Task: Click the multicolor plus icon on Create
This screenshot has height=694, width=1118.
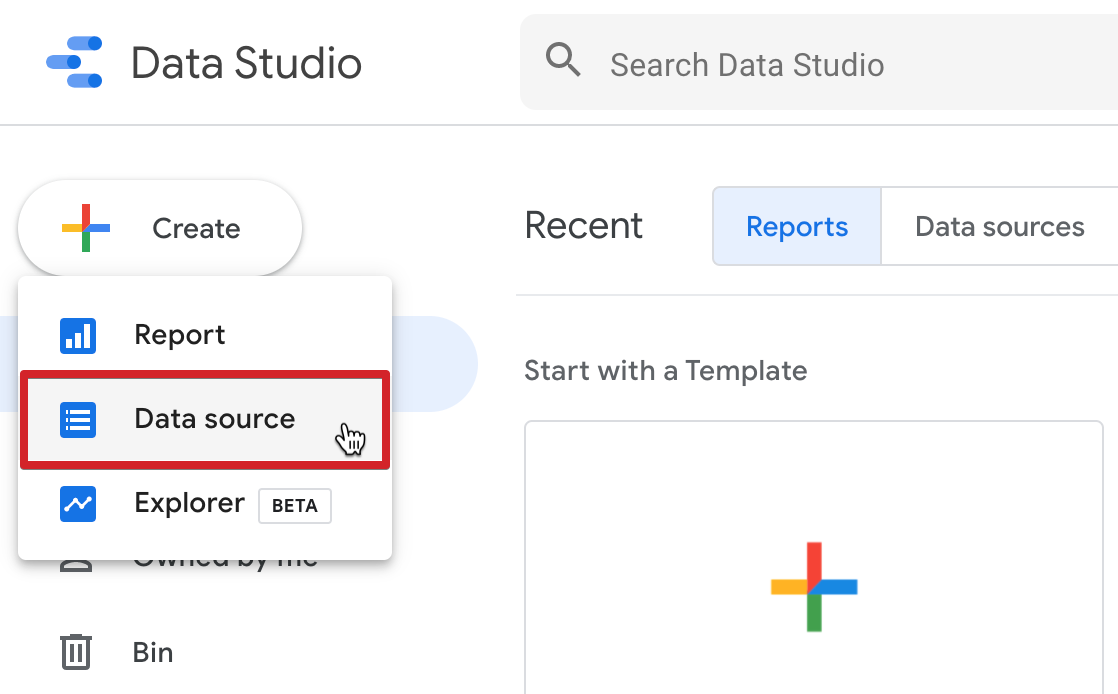Action: pyautogui.click(x=86, y=228)
